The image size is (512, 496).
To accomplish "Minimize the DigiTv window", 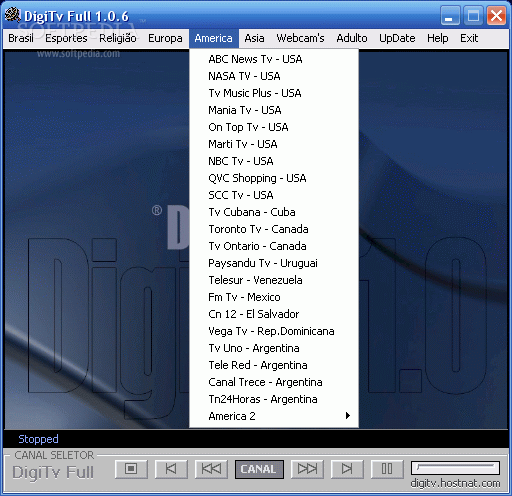I will click(x=450, y=16).
